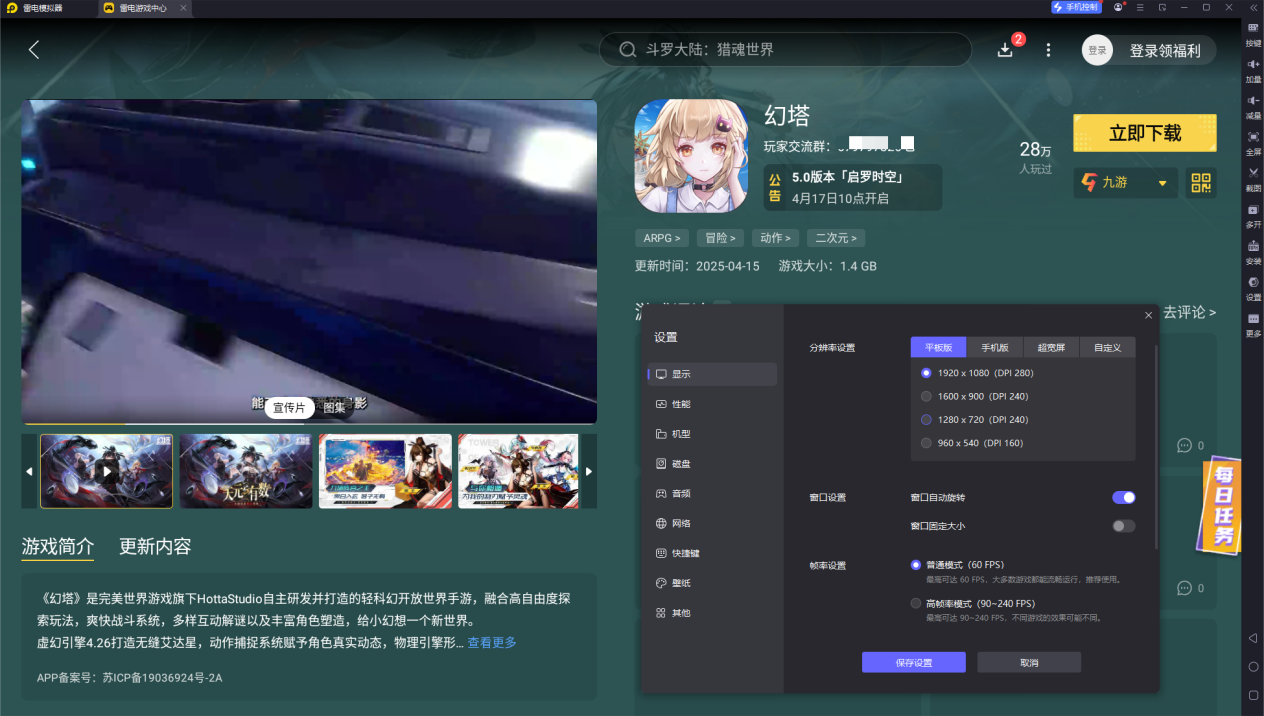Switch to 手机版 resolution tab

click(994, 348)
